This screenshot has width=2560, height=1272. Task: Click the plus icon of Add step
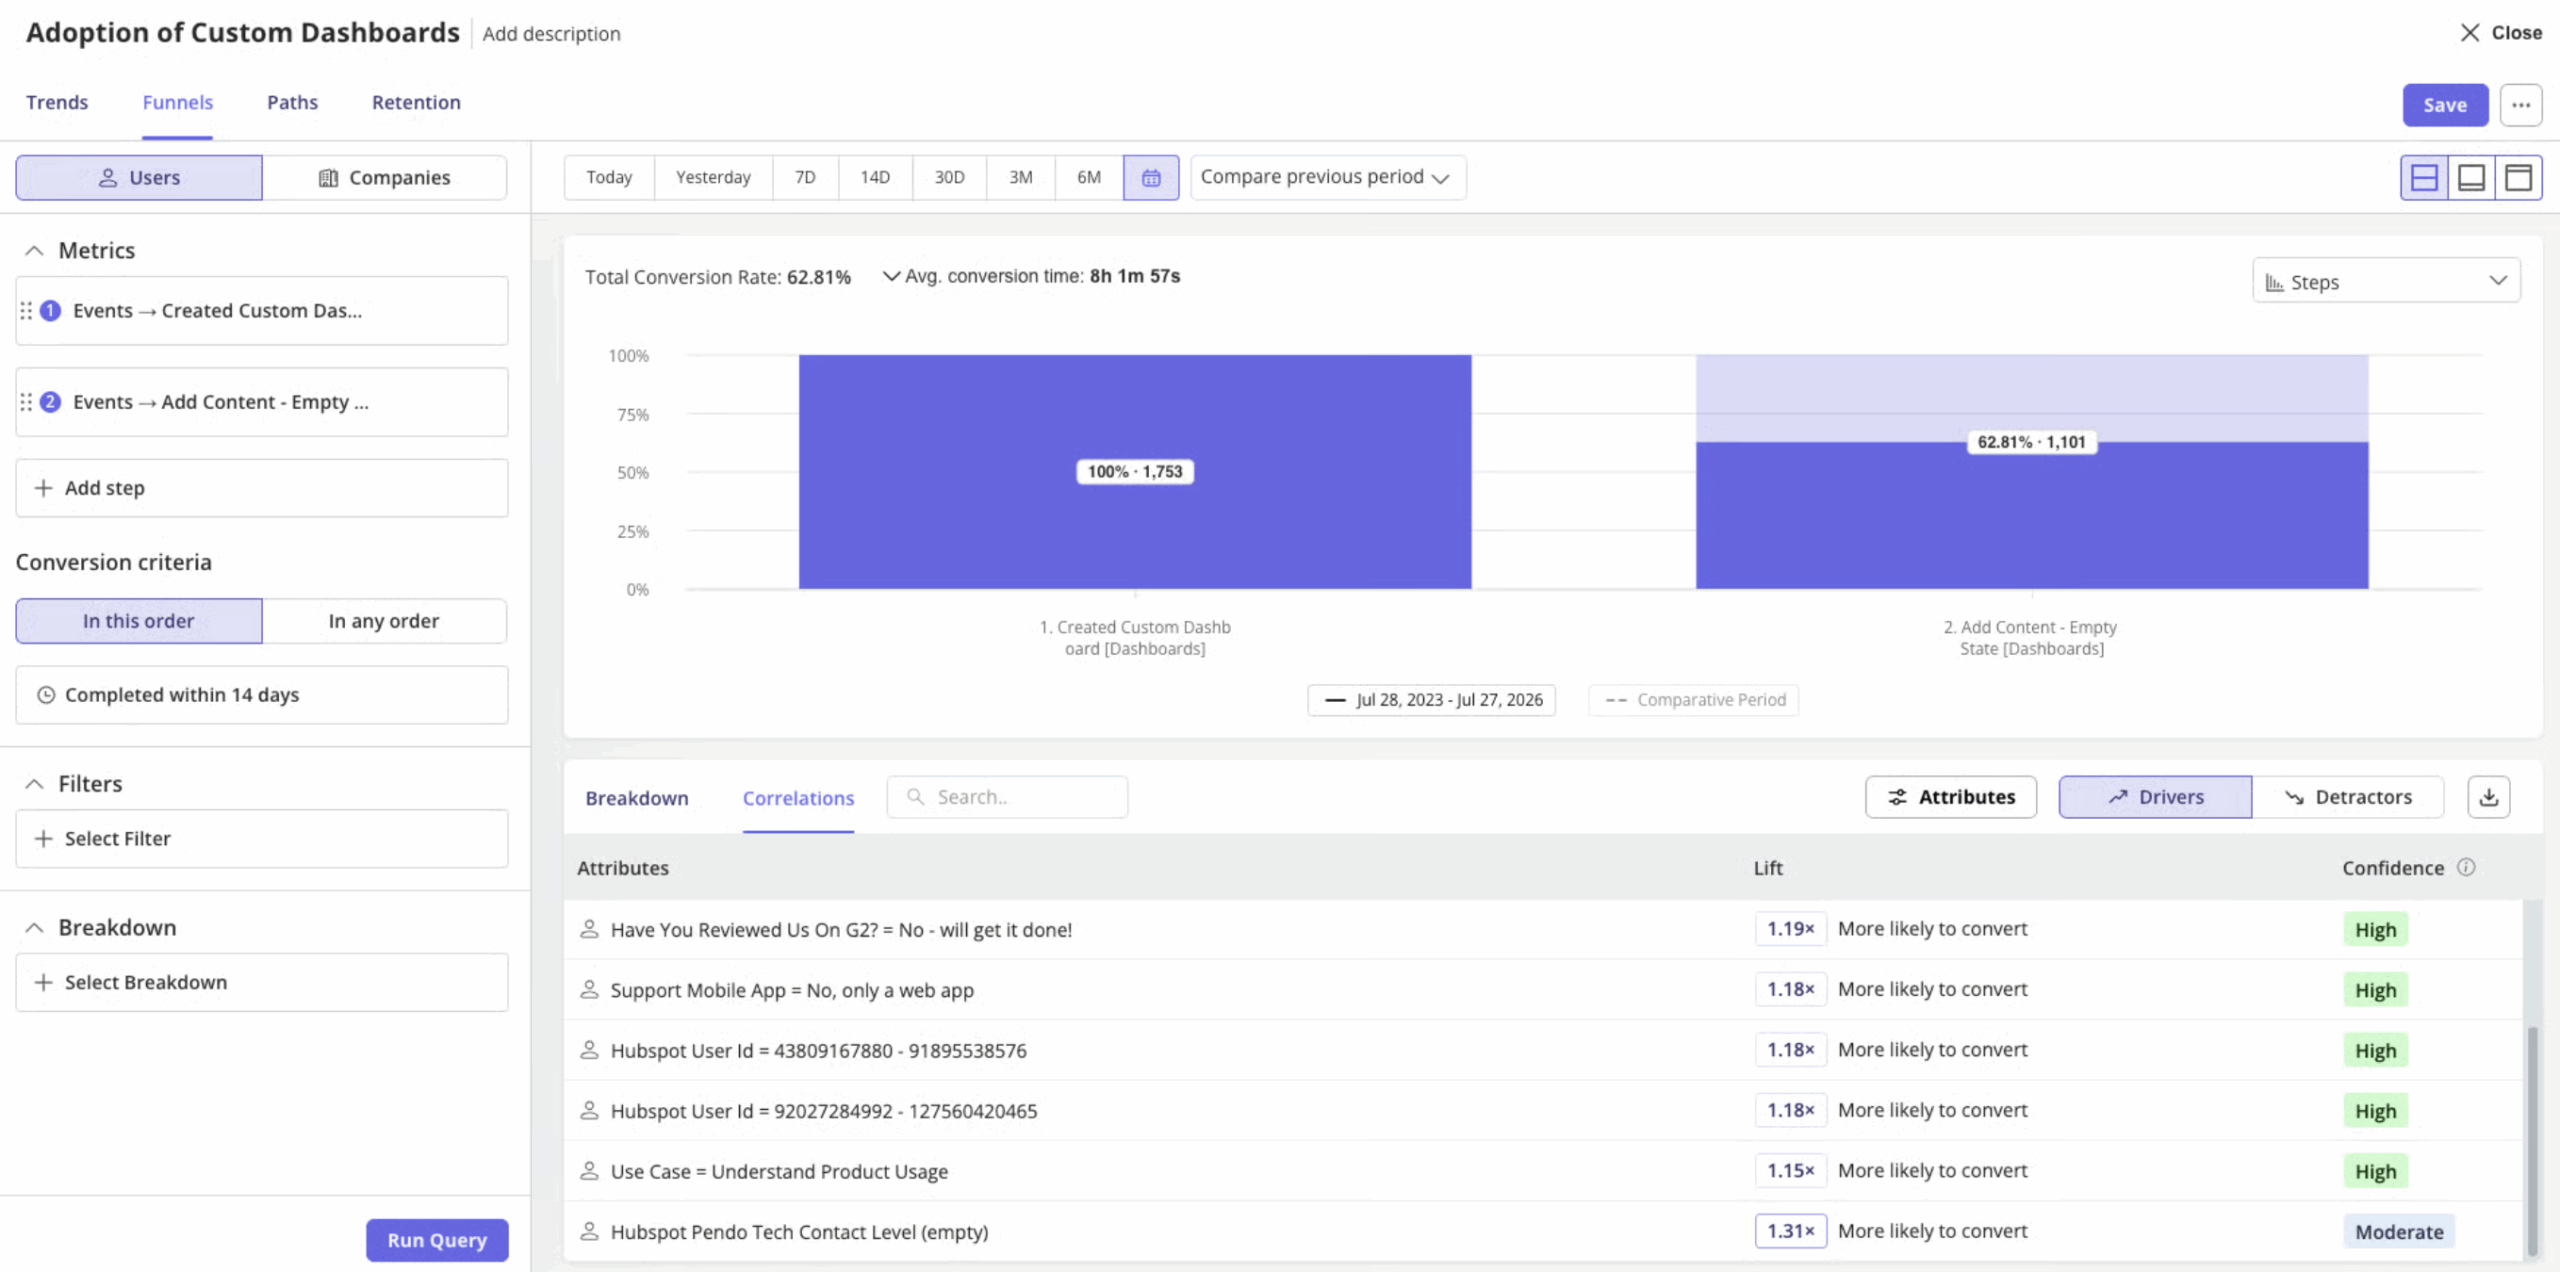[x=43, y=488]
